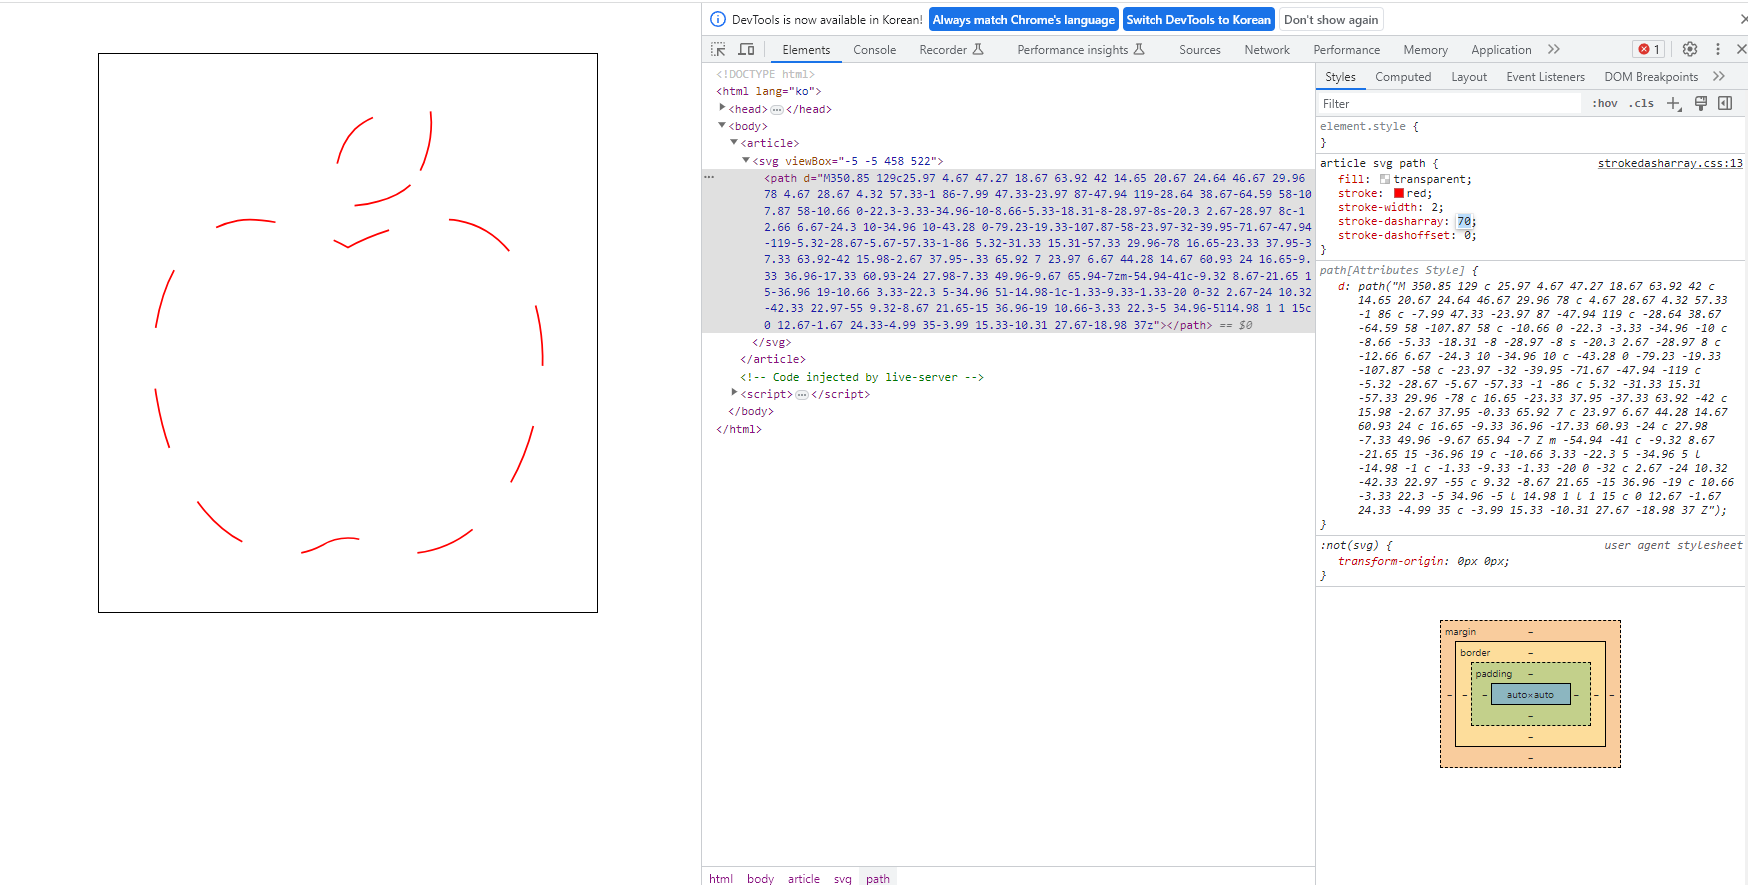The width and height of the screenshot is (1748, 885).
Task: Click the article svg path selector
Action: (x=1372, y=163)
